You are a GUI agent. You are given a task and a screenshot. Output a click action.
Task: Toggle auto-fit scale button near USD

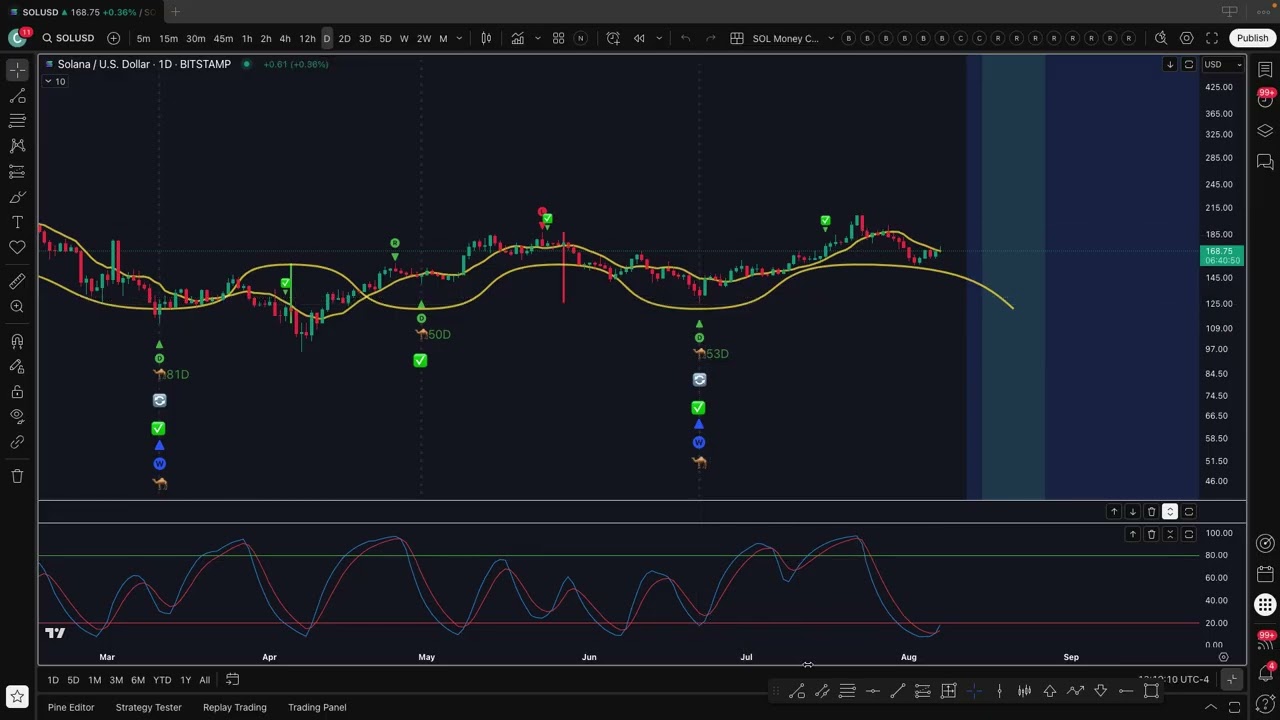coord(1189,65)
